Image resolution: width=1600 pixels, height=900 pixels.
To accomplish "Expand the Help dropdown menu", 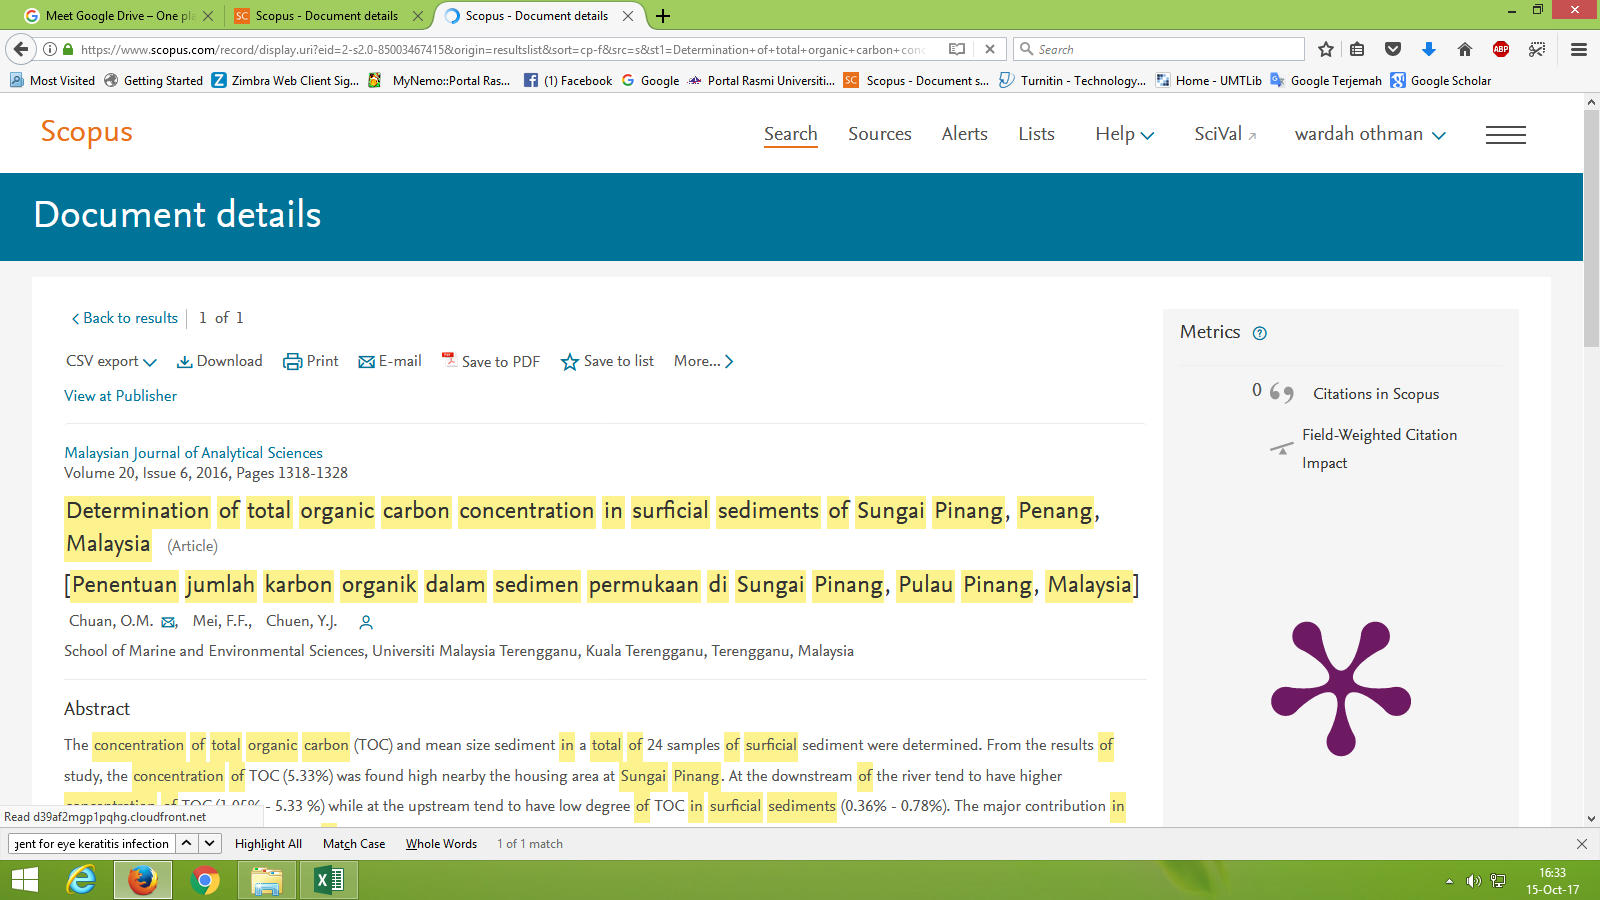I will (1124, 134).
